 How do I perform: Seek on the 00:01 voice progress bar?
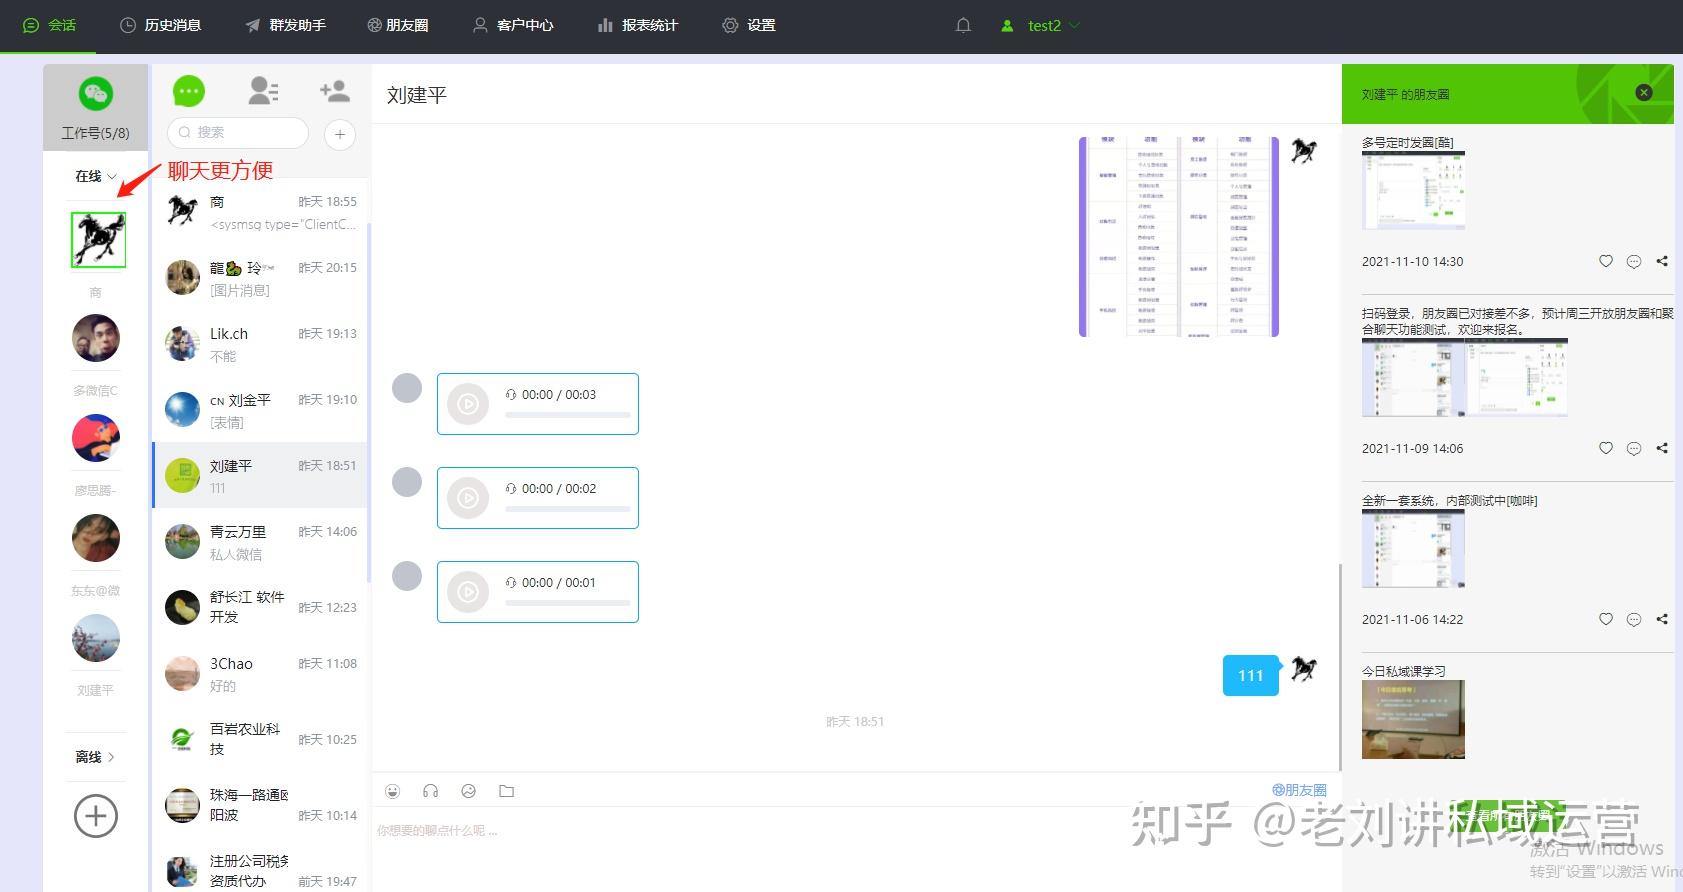[x=568, y=602]
